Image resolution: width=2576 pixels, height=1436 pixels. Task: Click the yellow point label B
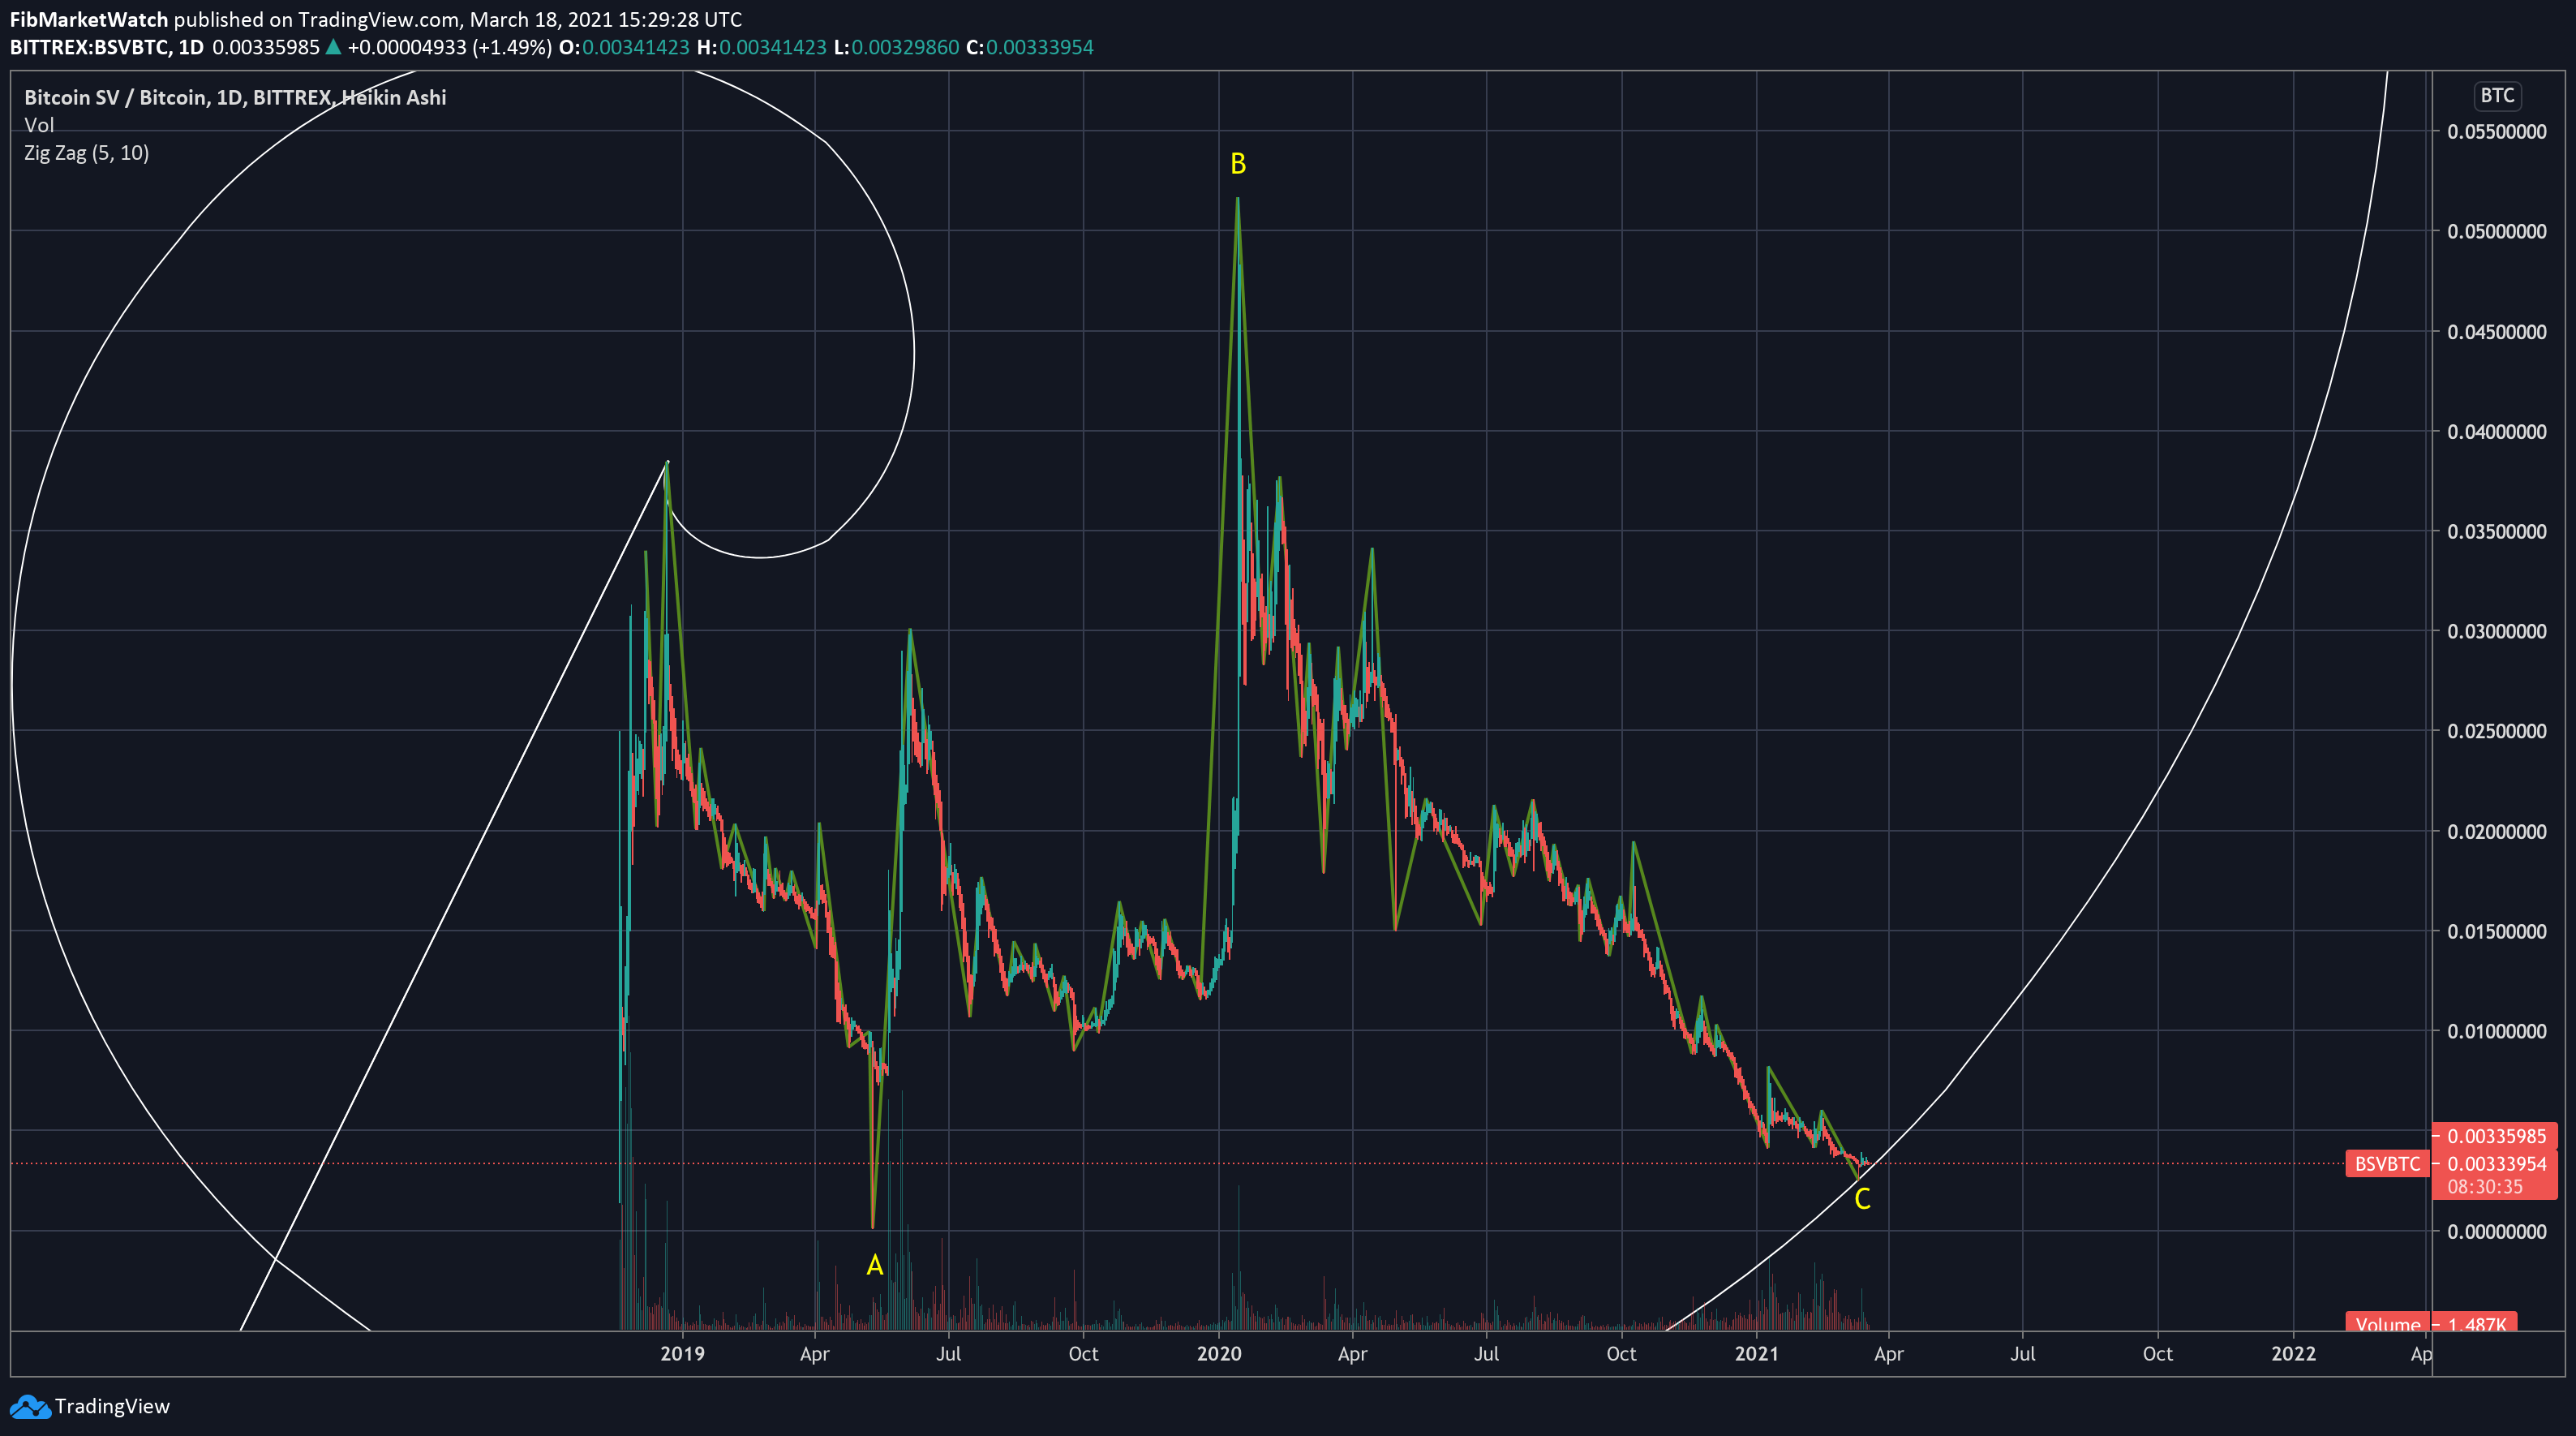1238,163
